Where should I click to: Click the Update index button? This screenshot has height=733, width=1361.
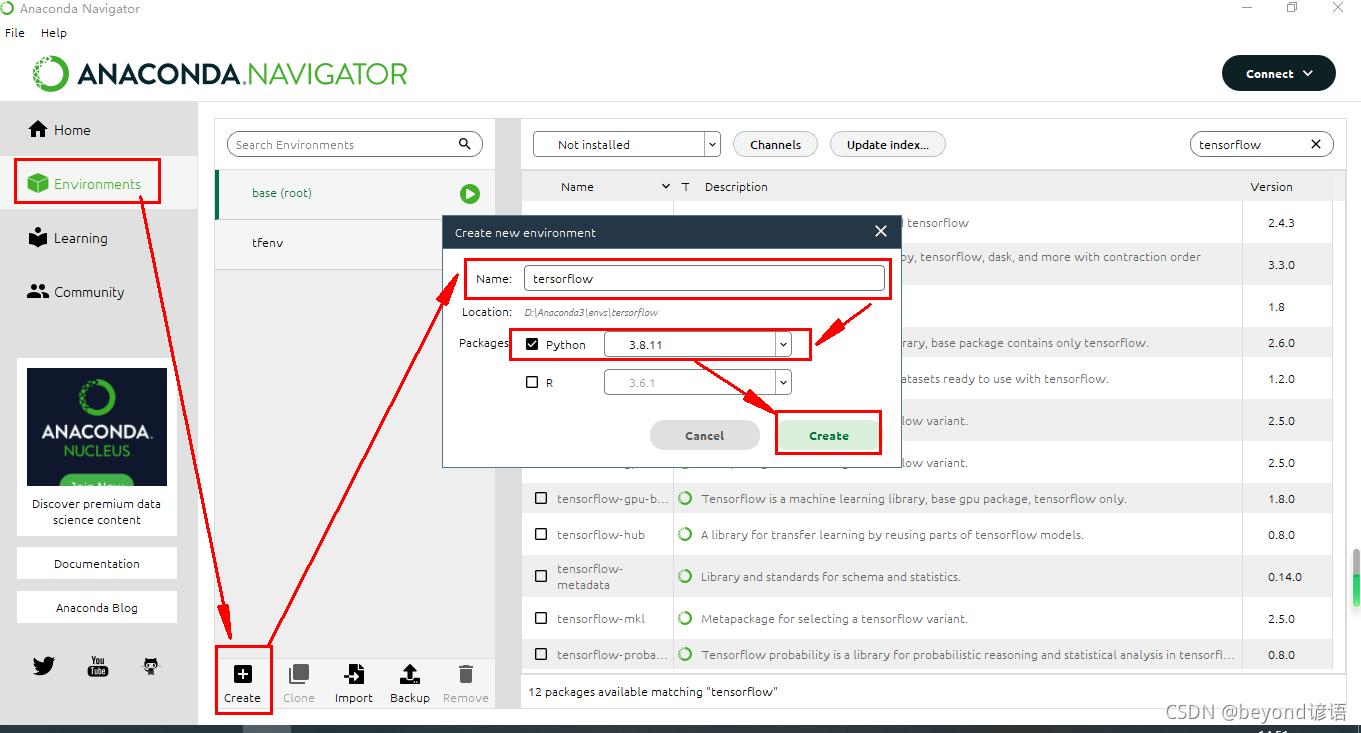click(887, 144)
